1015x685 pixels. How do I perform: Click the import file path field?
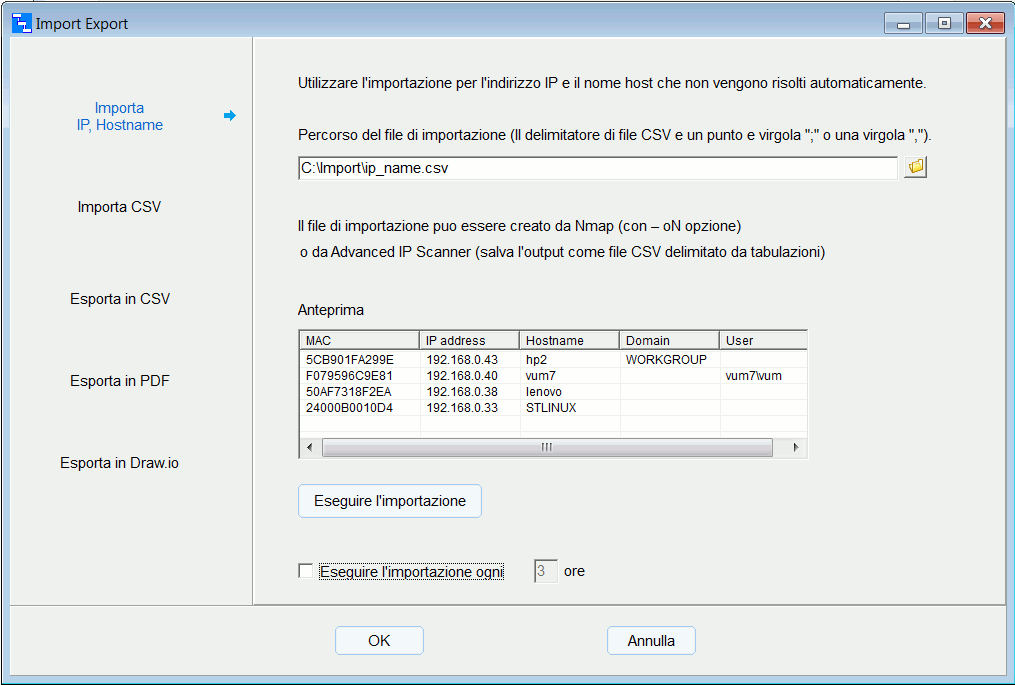coord(596,168)
